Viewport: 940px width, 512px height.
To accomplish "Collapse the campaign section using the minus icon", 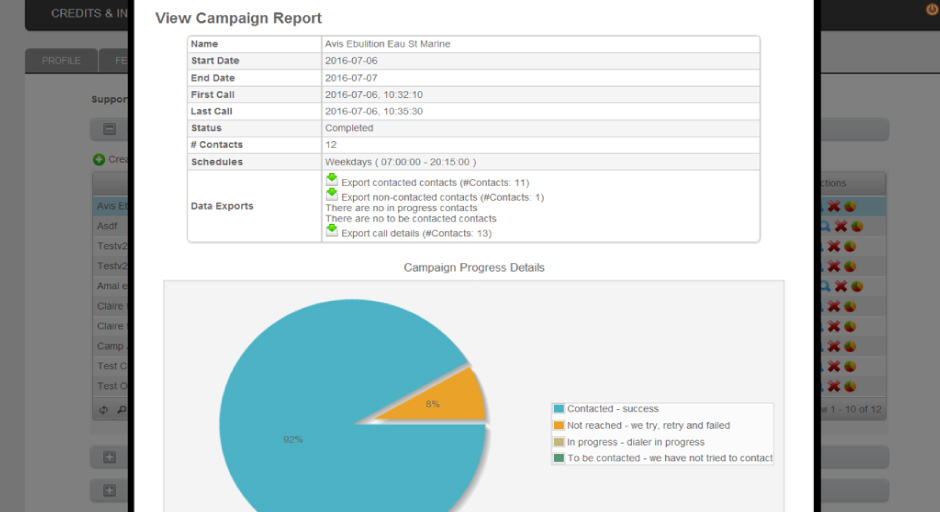I will [109, 129].
